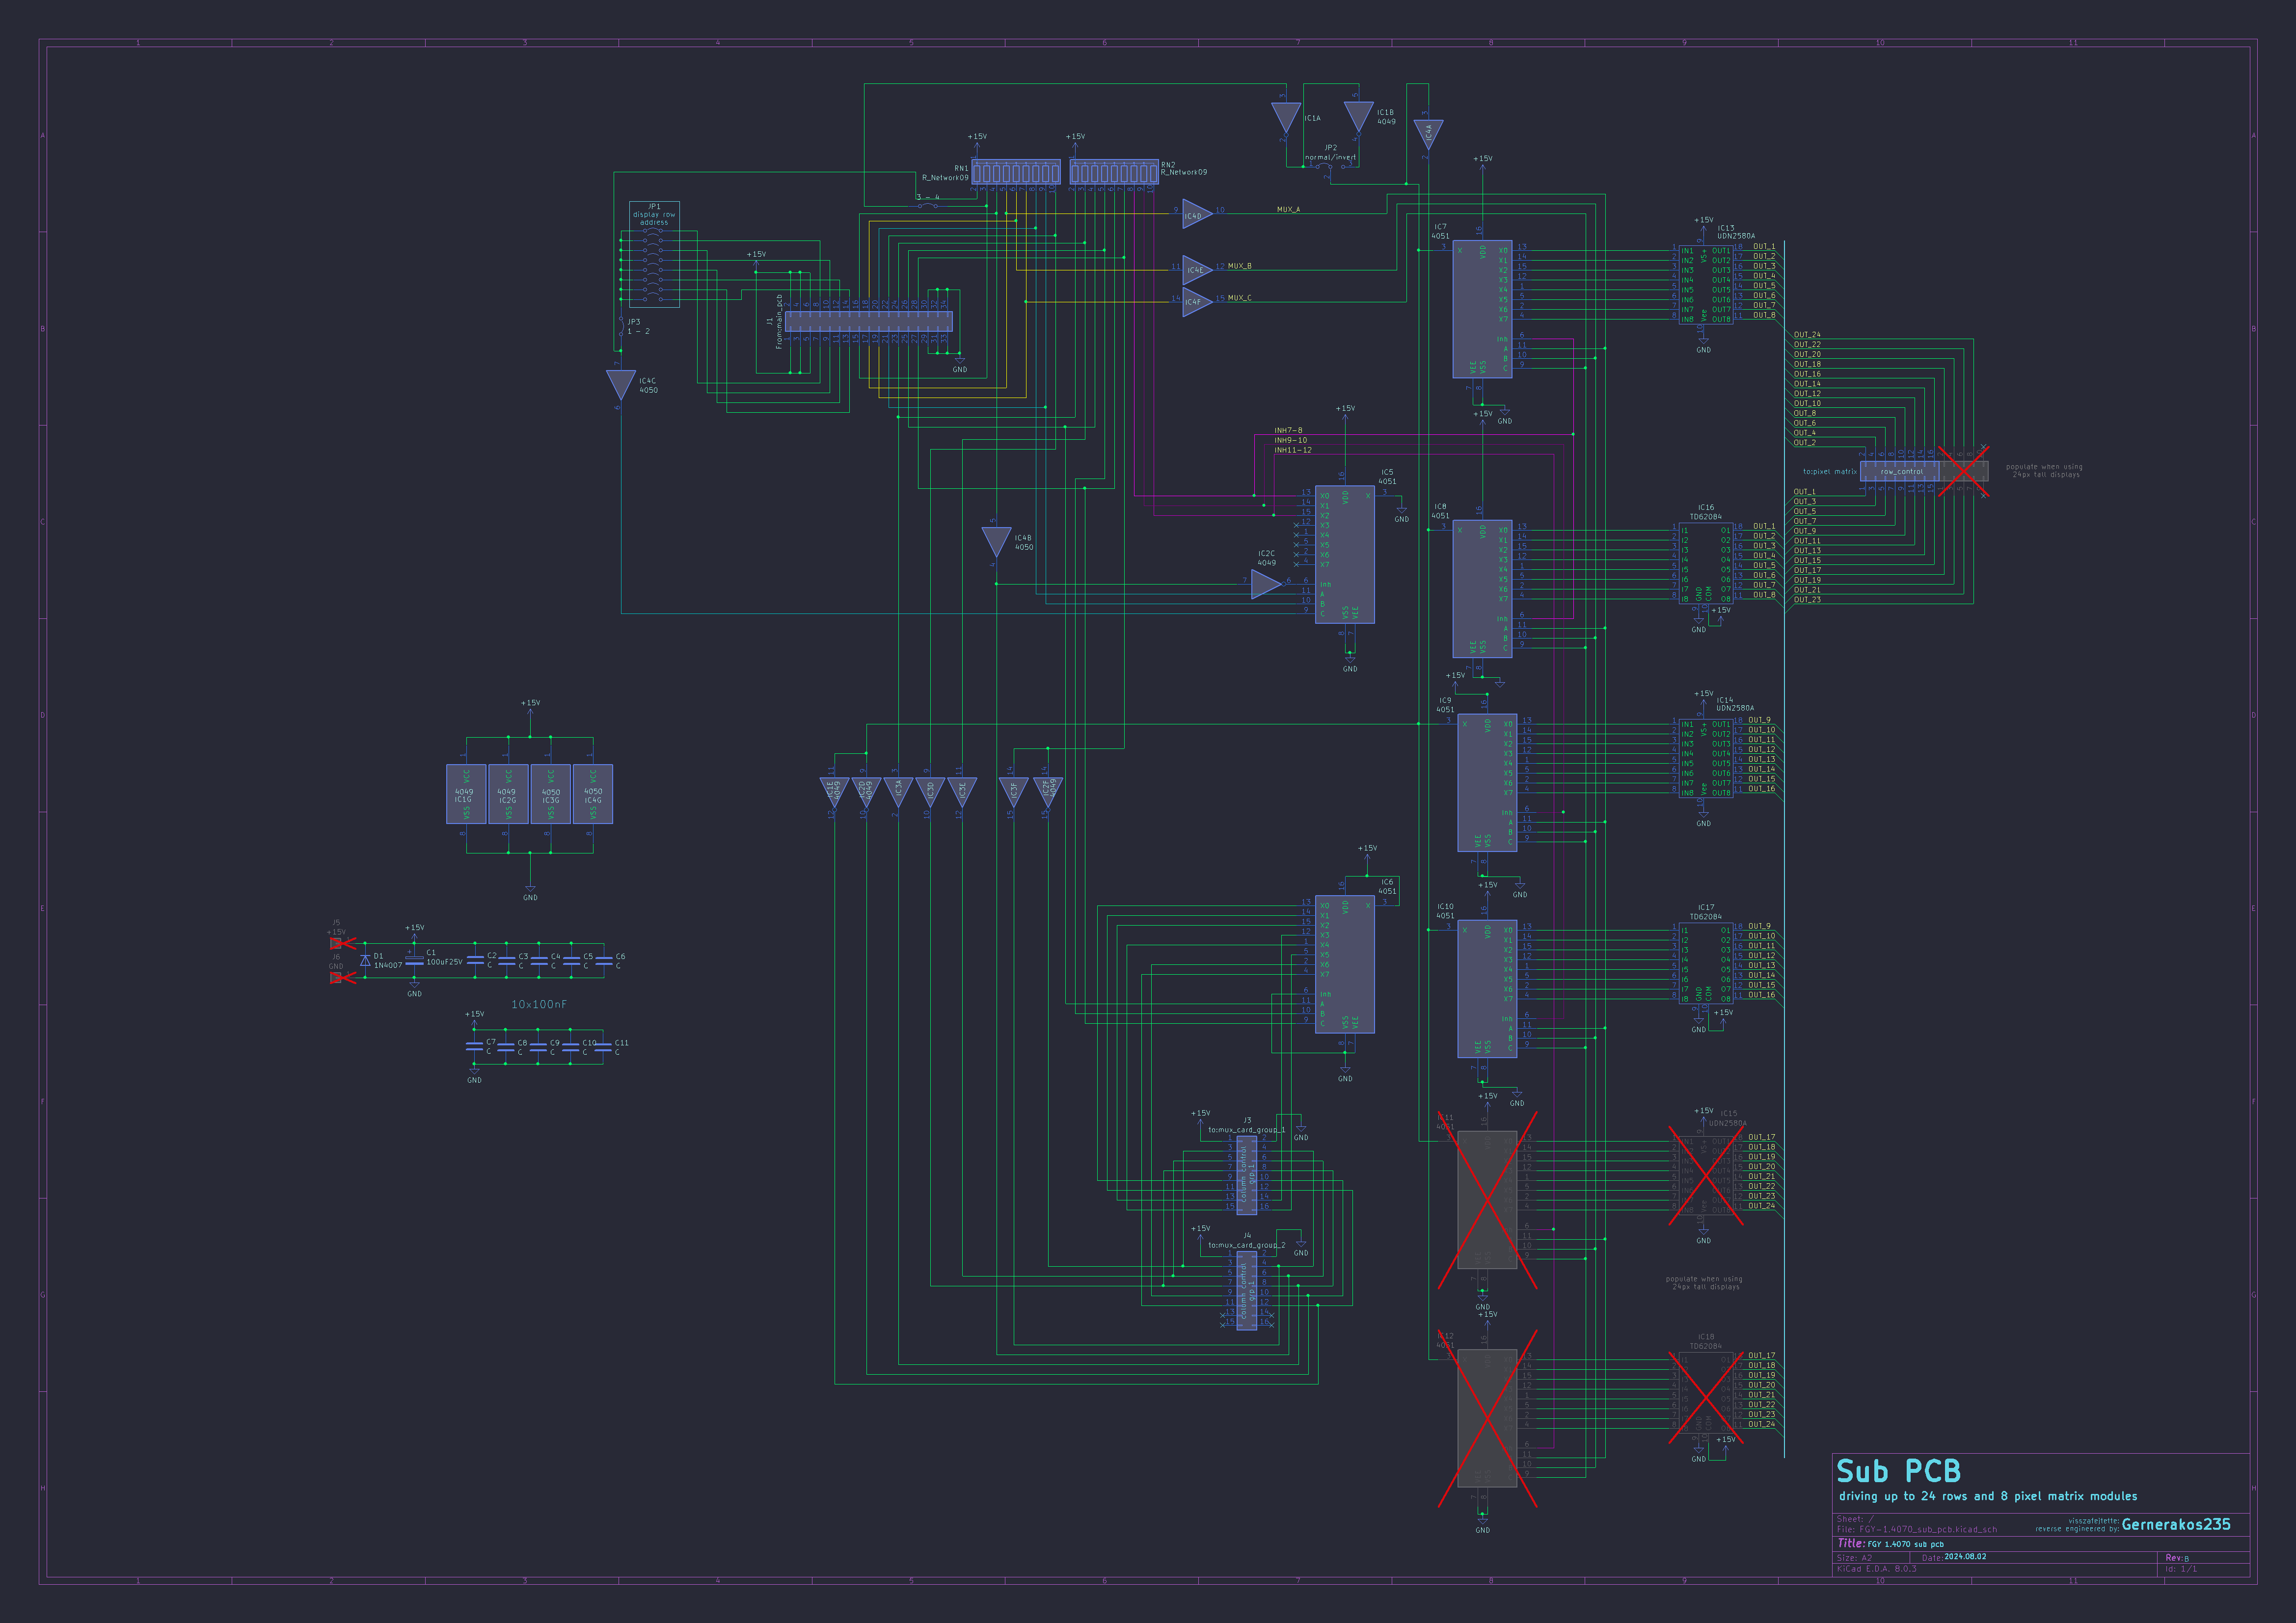
Task: Click the IC14 UDN2580A driver symbol
Action: point(1705,758)
